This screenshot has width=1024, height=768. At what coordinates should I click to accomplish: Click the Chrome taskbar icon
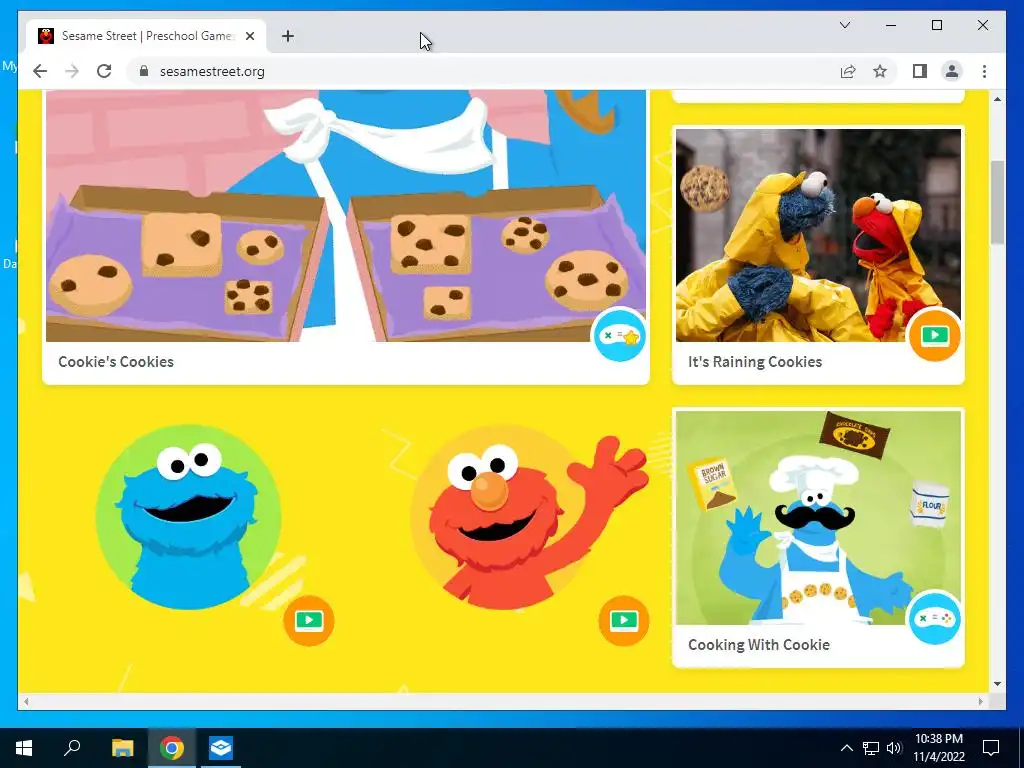(x=172, y=748)
